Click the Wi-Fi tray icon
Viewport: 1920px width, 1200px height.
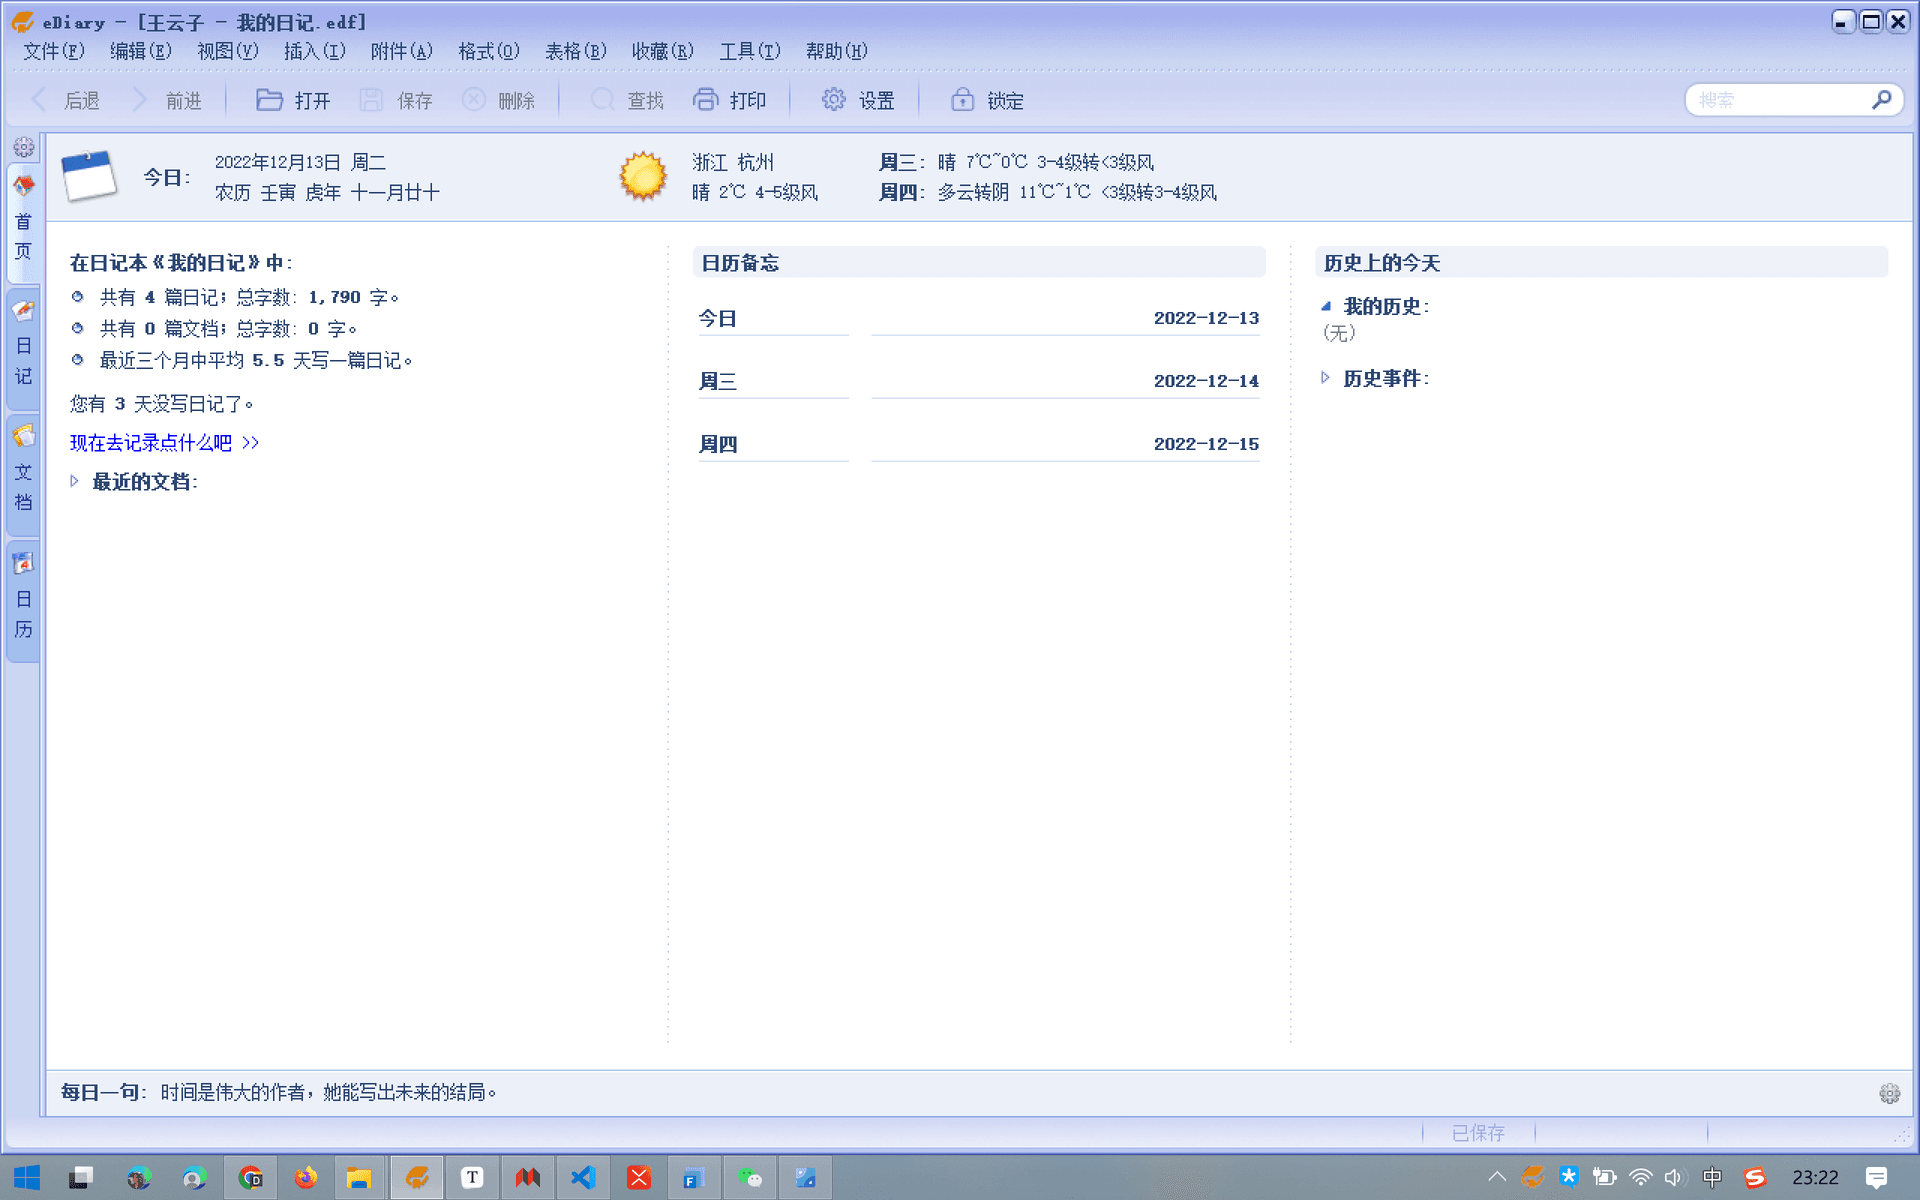(x=1640, y=1177)
